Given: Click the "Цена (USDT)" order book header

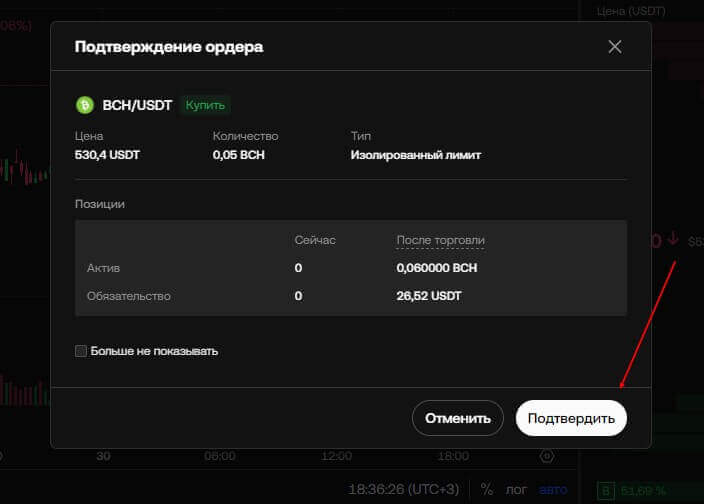Looking at the screenshot, I should [631, 11].
